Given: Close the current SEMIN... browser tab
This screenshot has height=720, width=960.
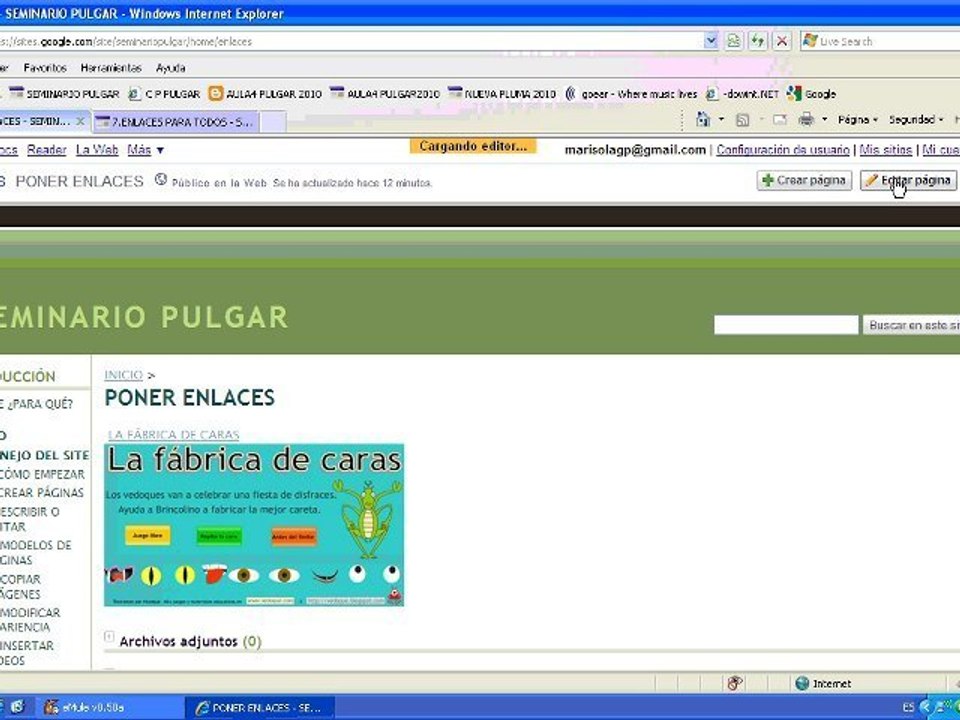Looking at the screenshot, I should pos(80,121).
